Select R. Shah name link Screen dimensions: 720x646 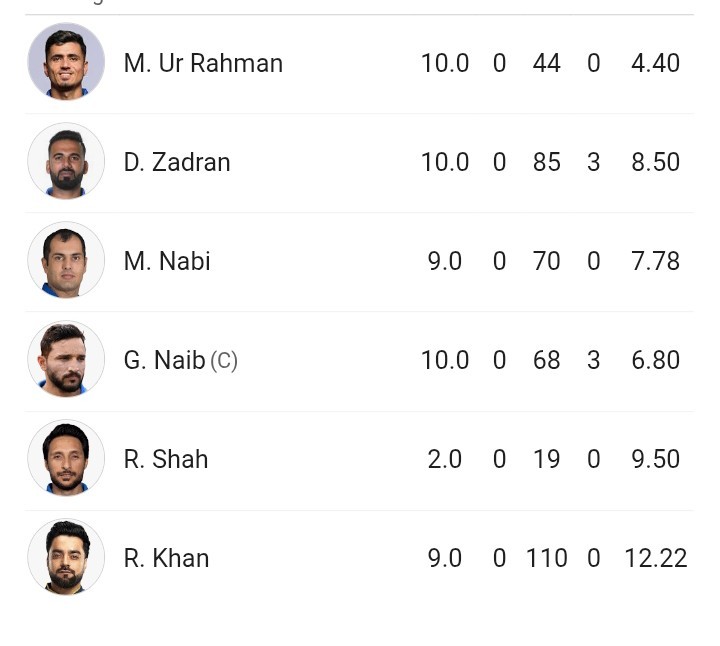[166, 459]
